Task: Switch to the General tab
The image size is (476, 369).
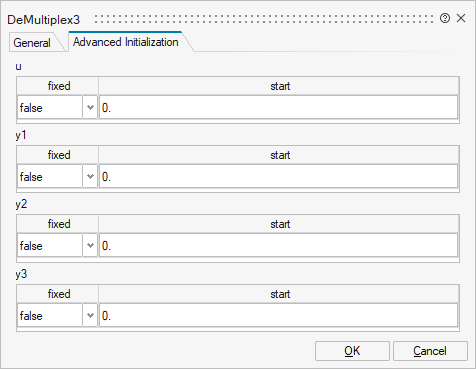Action: (32, 43)
